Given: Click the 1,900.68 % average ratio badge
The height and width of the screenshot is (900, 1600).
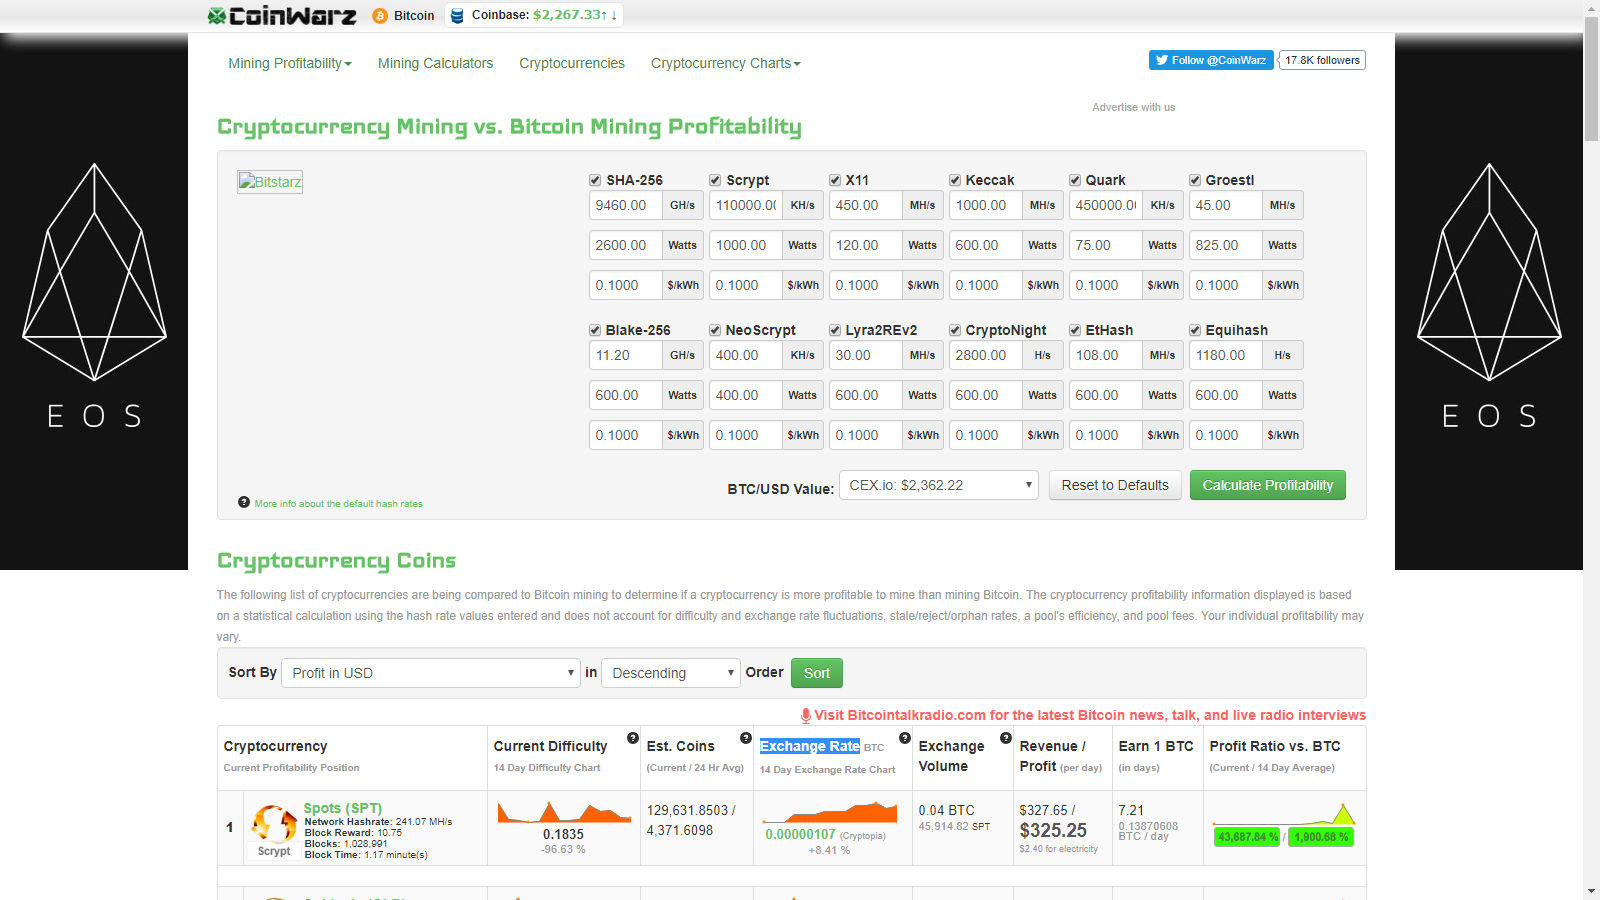Looking at the screenshot, I should point(1321,837).
